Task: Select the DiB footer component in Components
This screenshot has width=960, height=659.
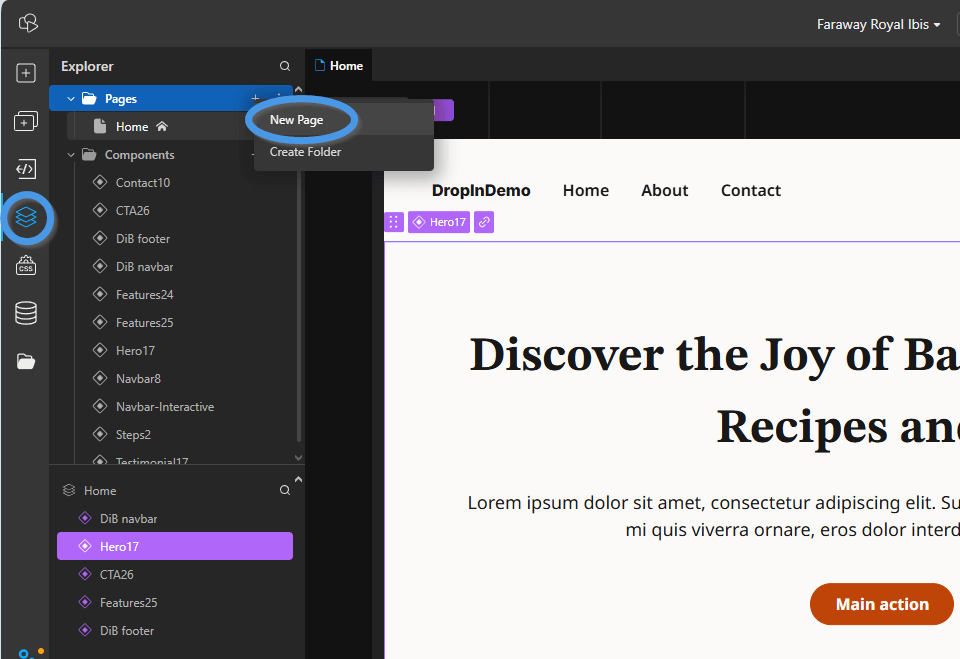Action: click(143, 238)
